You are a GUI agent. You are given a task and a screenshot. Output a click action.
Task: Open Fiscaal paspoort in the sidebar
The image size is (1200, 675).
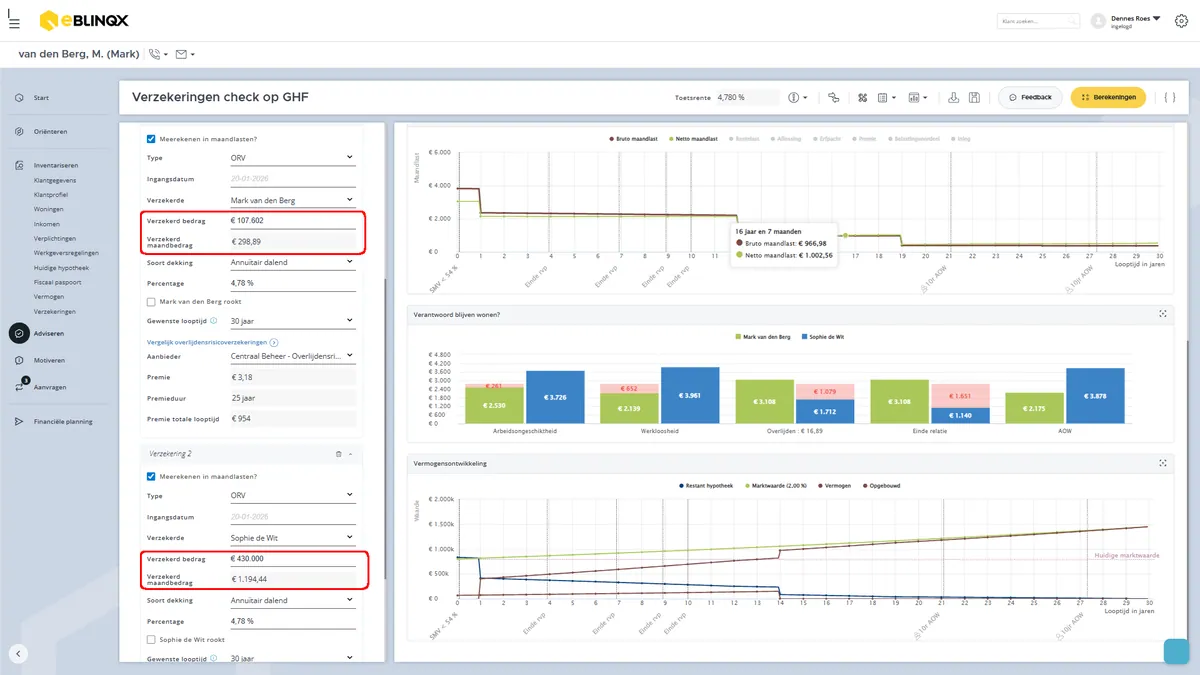[57, 282]
